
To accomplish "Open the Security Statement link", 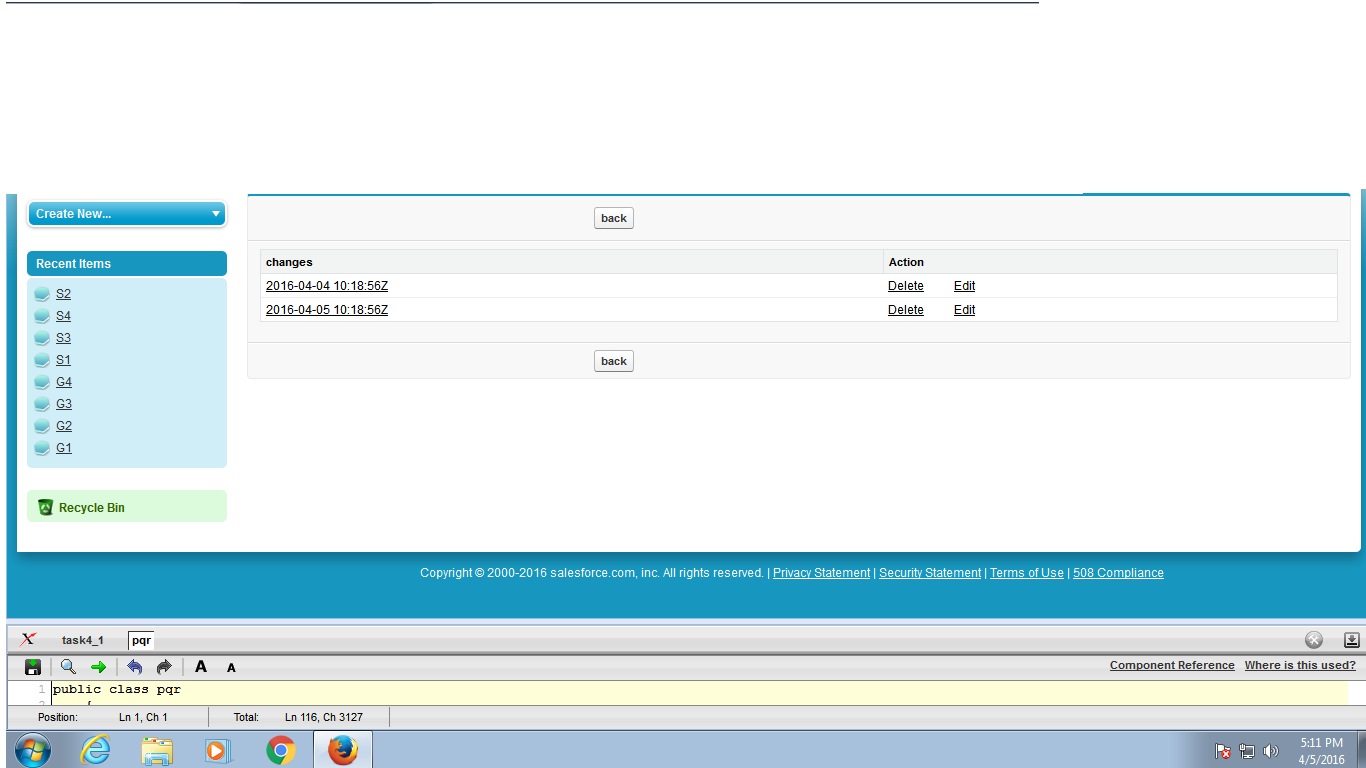I will [x=930, y=573].
